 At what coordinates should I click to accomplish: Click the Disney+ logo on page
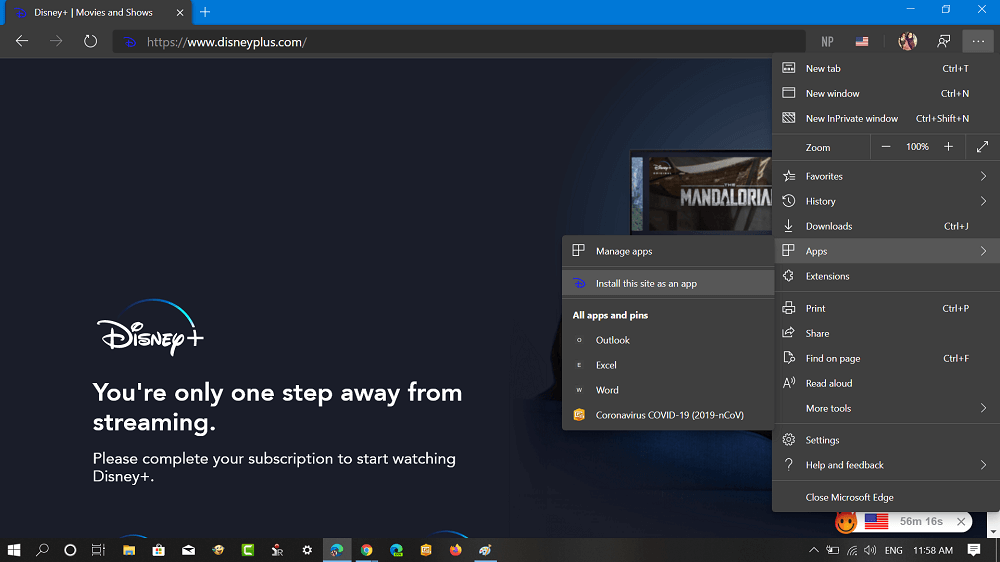coord(151,327)
